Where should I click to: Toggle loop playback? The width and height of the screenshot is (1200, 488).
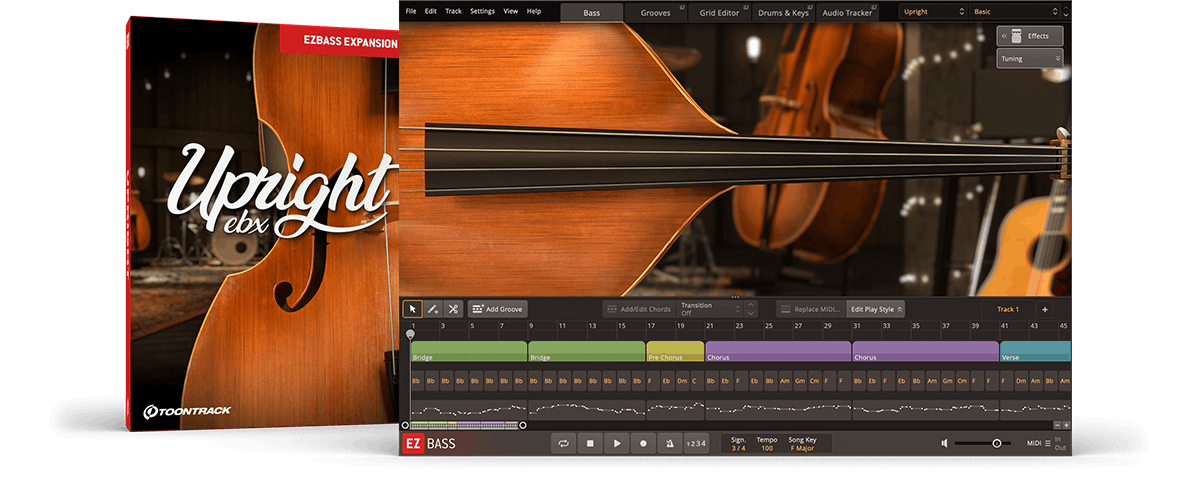[564, 443]
